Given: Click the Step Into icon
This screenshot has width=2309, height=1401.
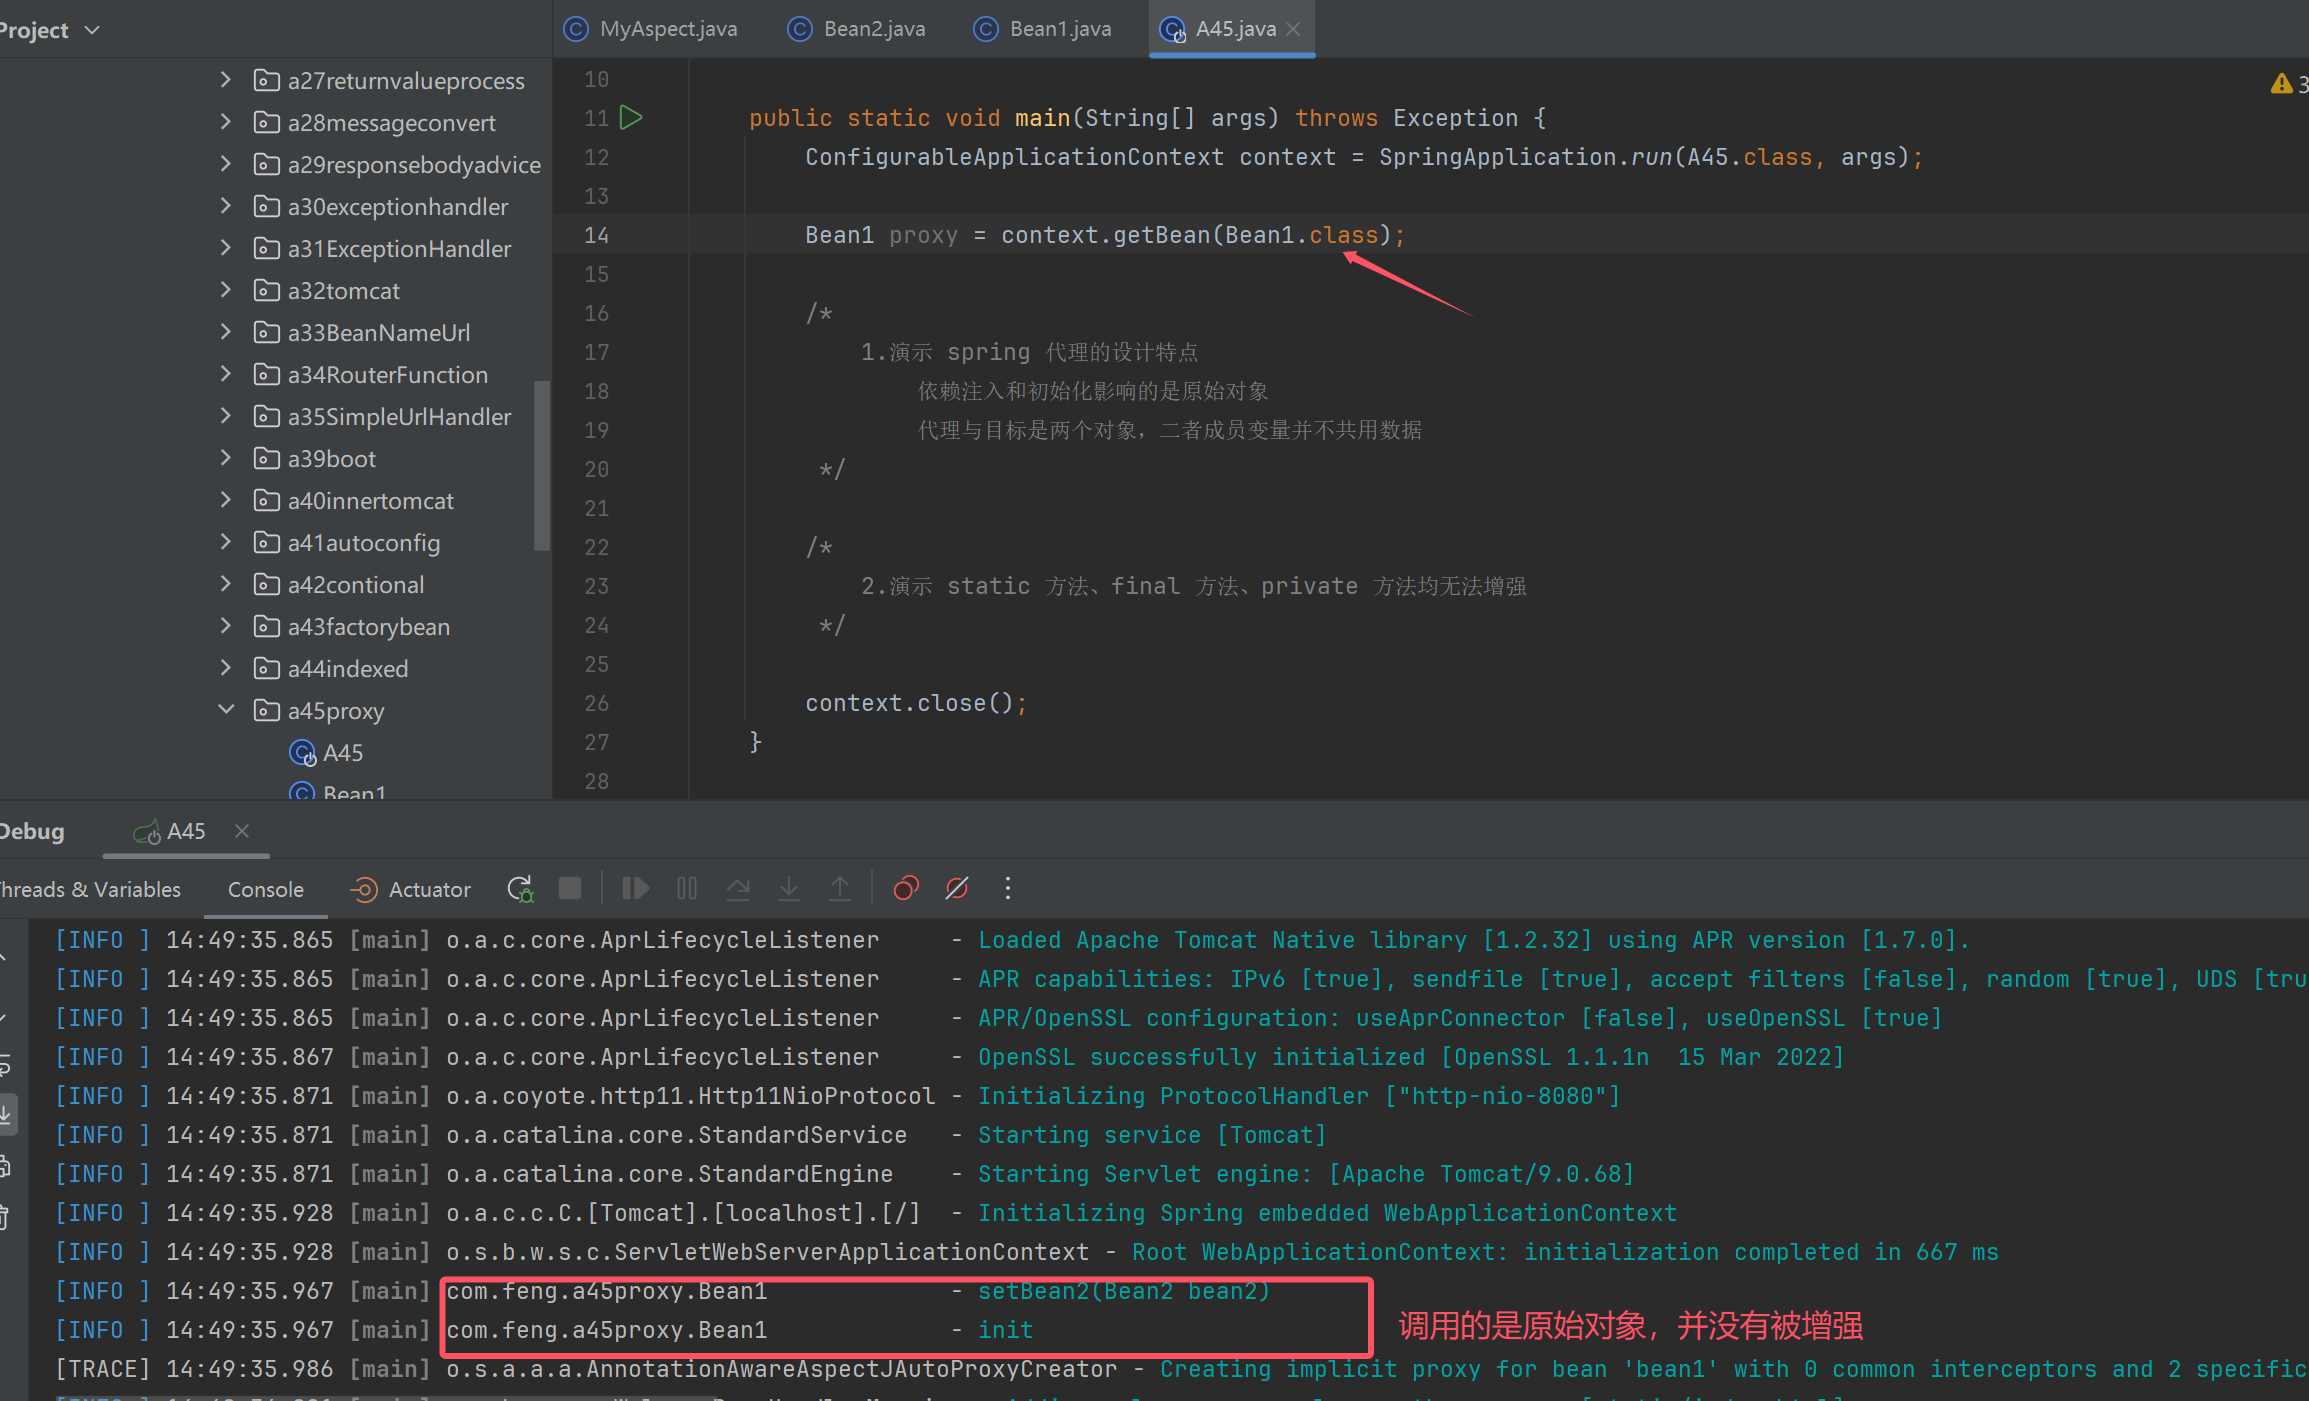Looking at the screenshot, I should 789,888.
